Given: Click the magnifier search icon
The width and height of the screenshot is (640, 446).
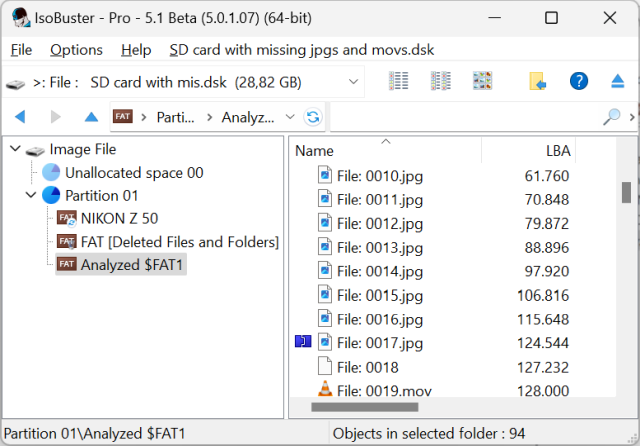Looking at the screenshot, I should (x=612, y=117).
